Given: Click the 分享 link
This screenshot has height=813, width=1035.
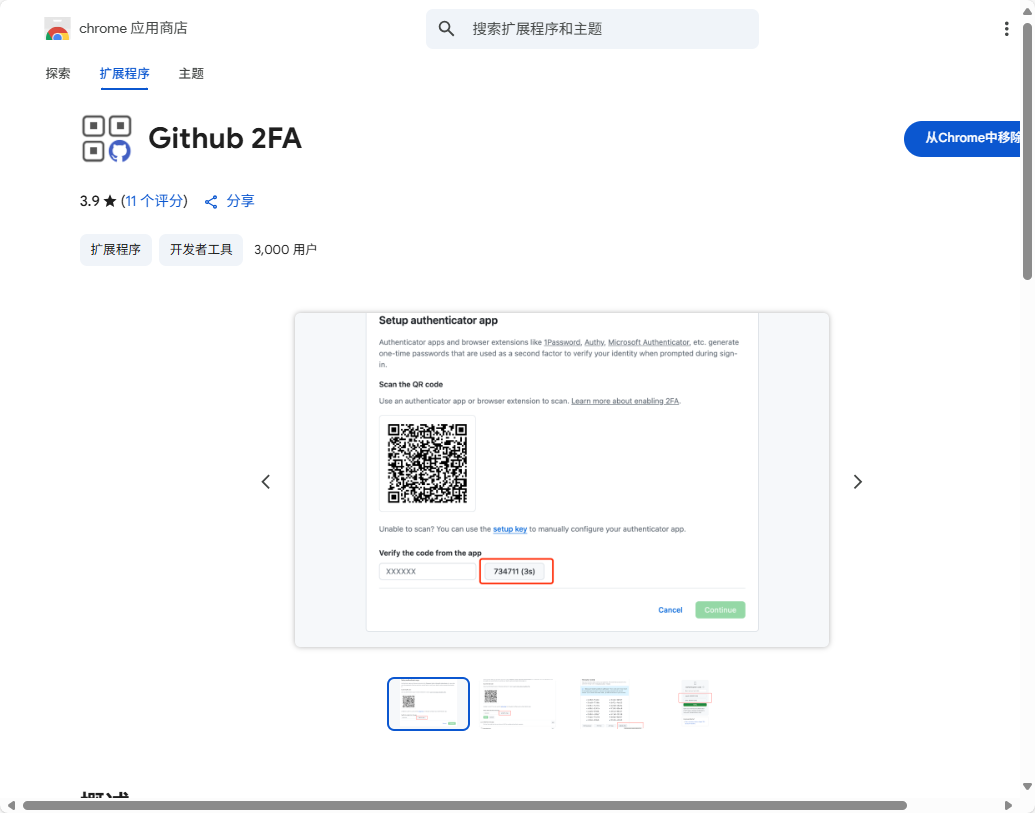Looking at the screenshot, I should 240,201.
